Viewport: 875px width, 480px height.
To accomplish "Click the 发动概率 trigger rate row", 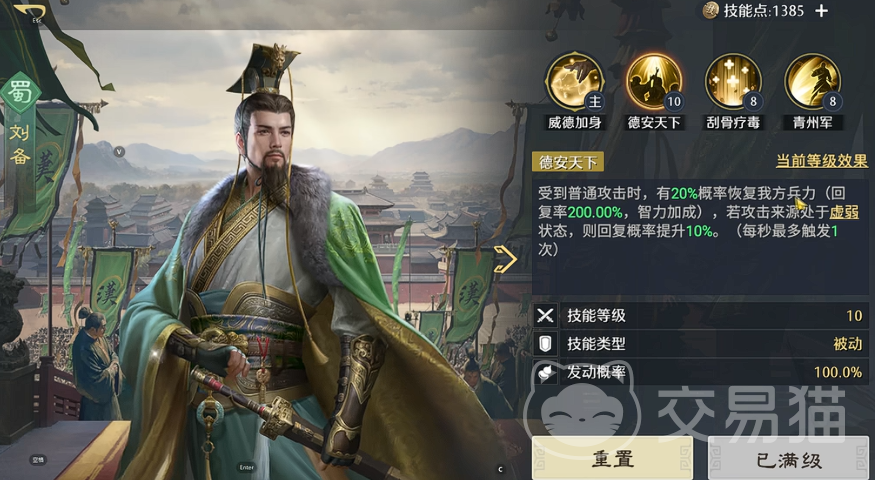I will click(700, 372).
